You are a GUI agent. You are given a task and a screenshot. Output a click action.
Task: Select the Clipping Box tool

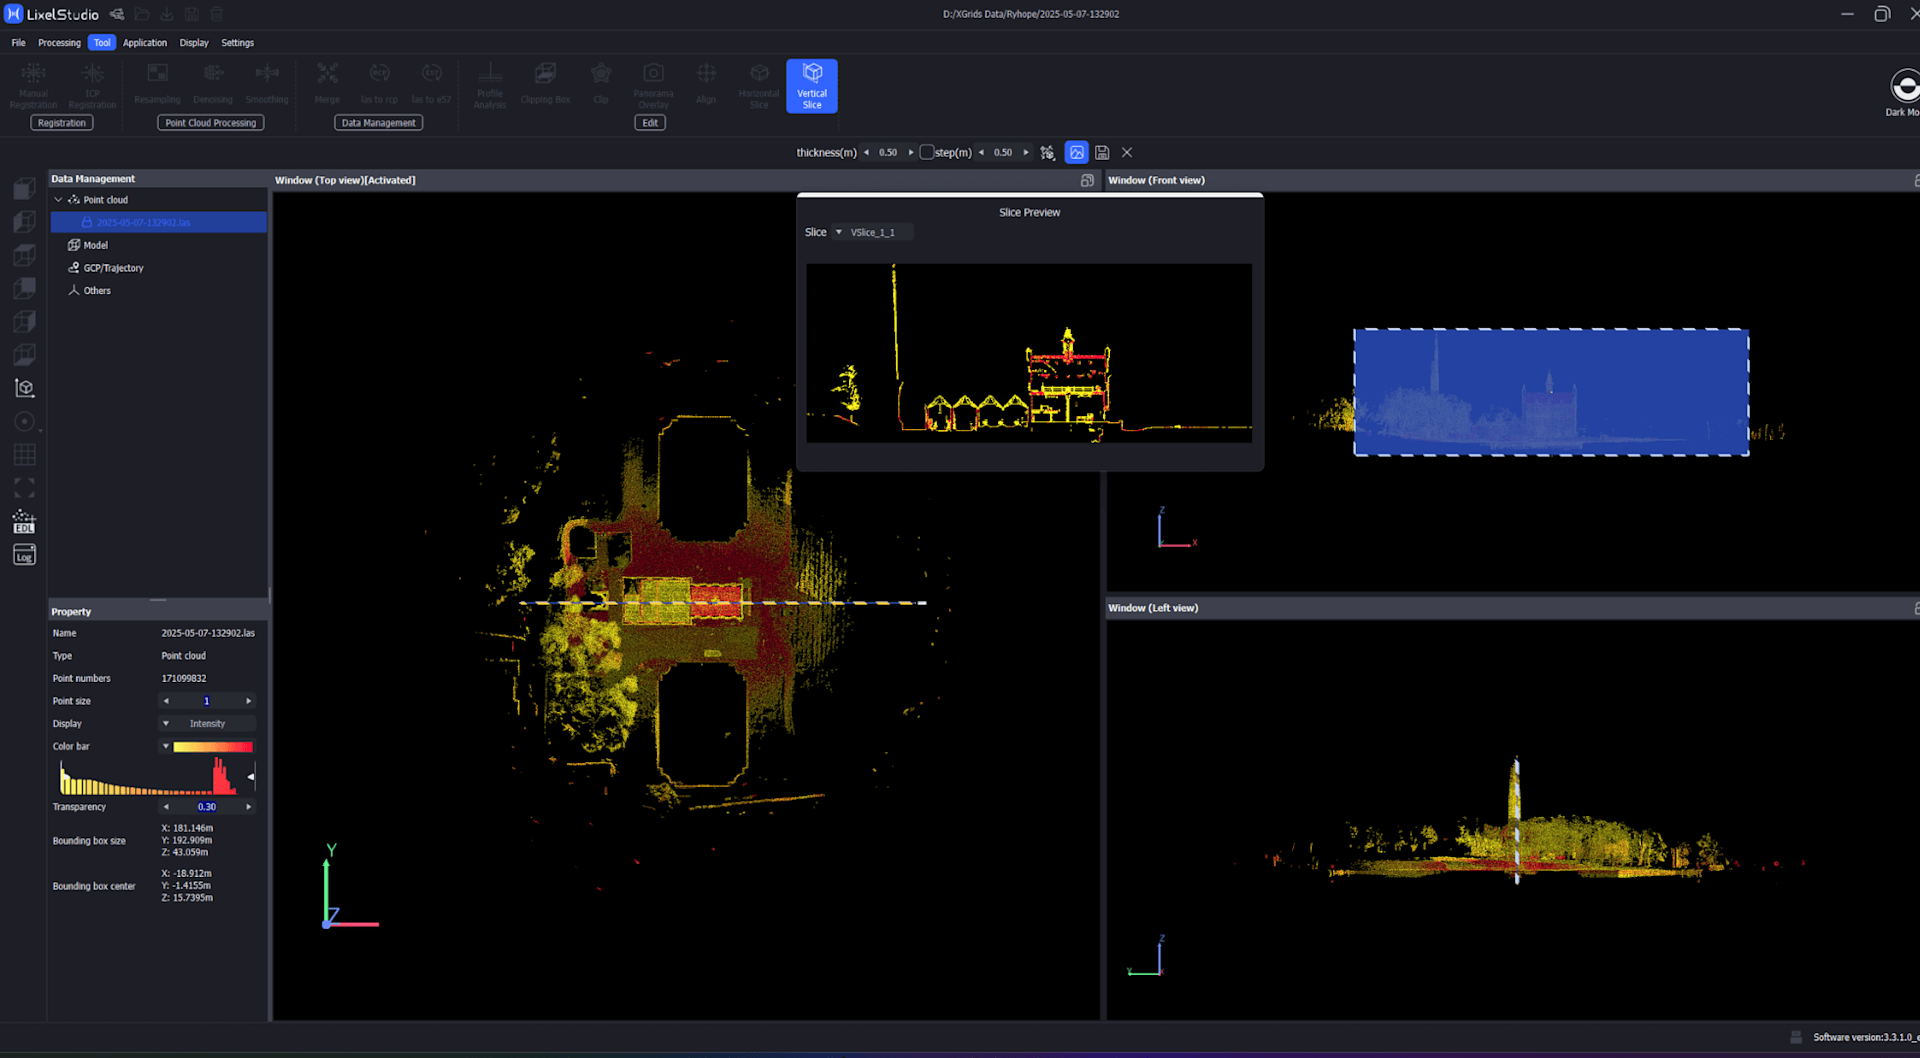[545, 85]
